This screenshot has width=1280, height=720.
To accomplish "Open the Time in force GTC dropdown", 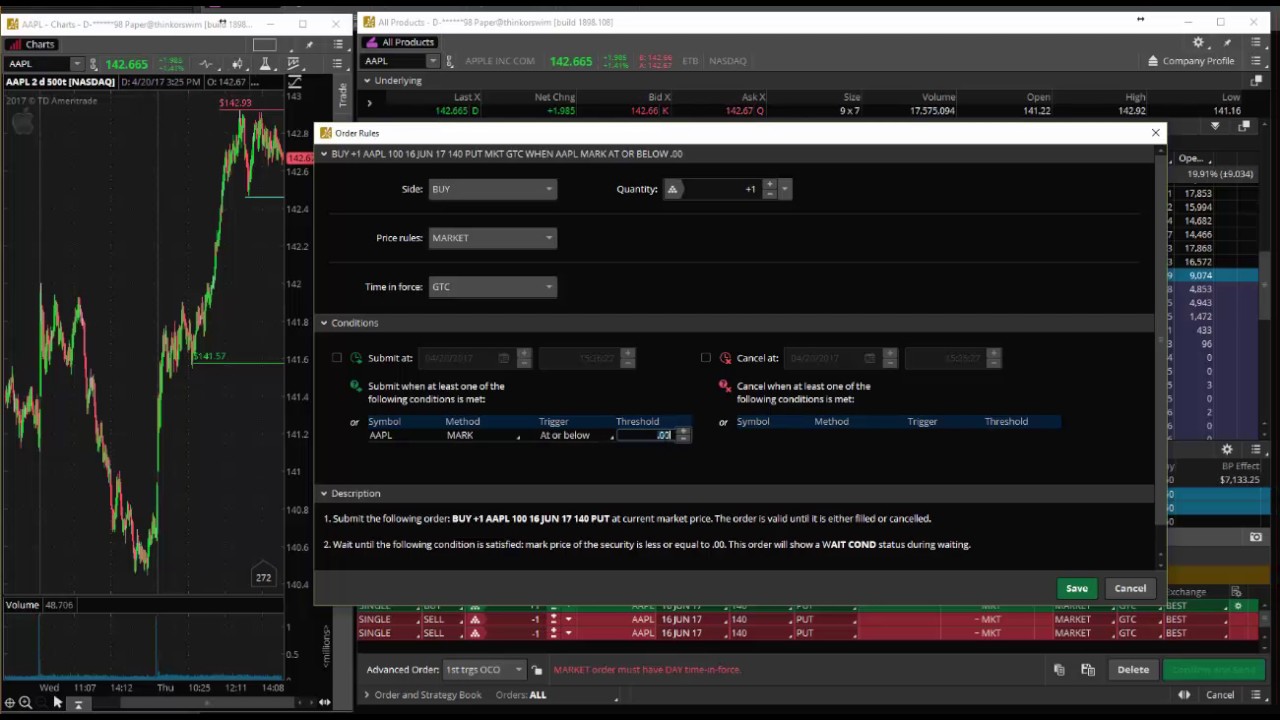I will [492, 287].
